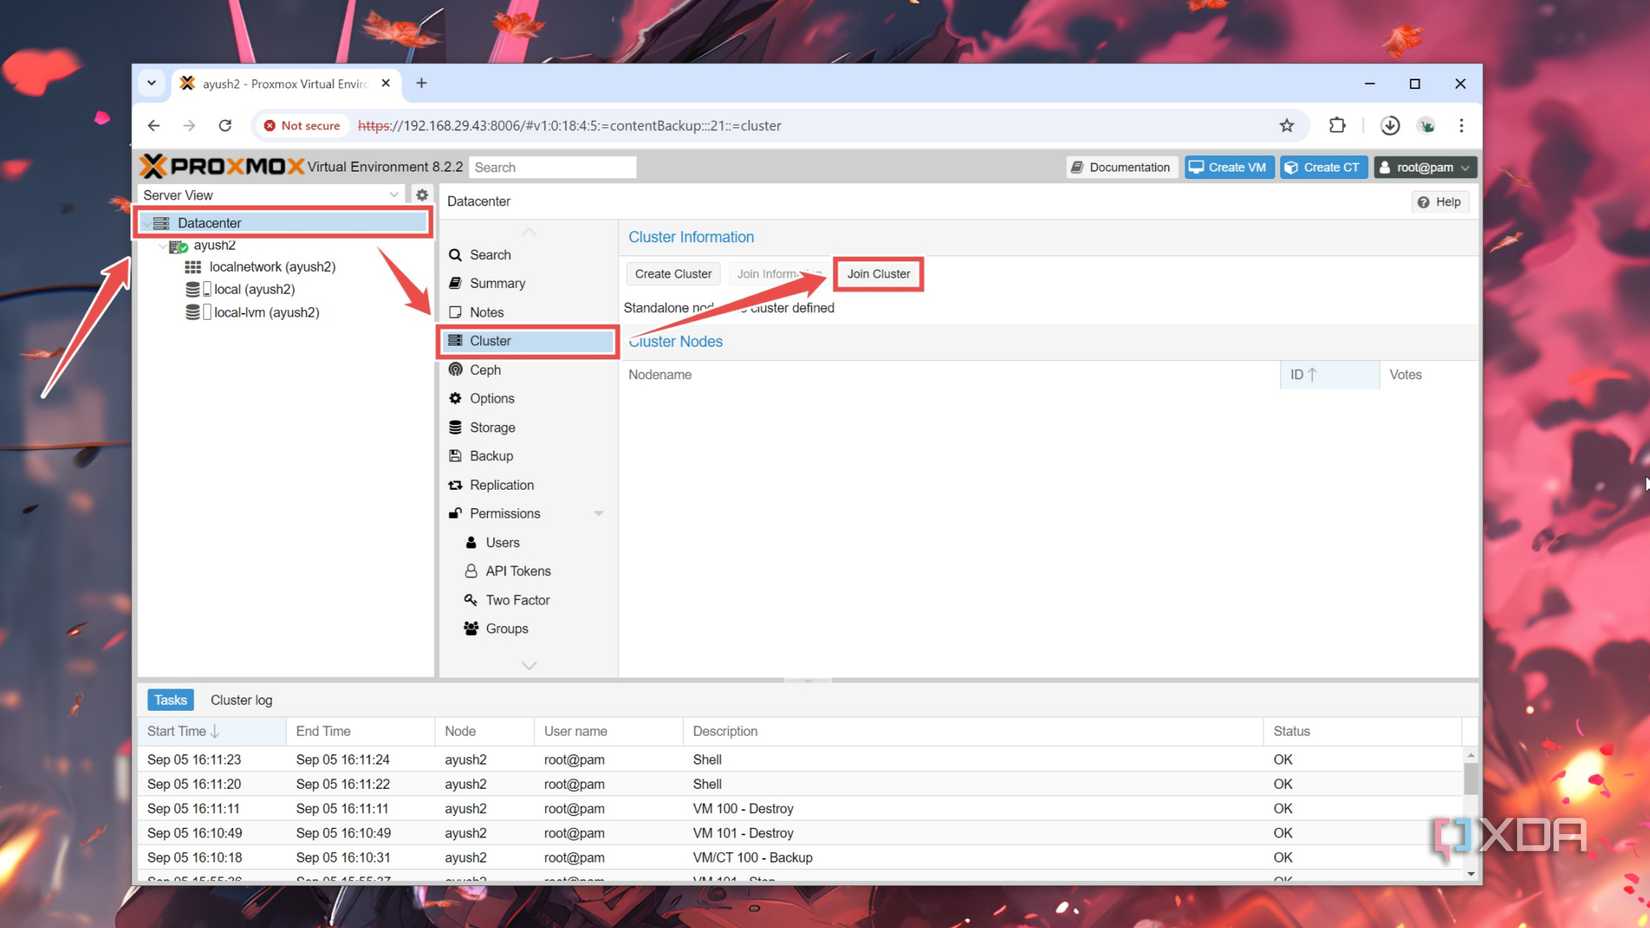The width and height of the screenshot is (1650, 928).
Task: Open Two Factor authentication settings
Action: point(517,599)
